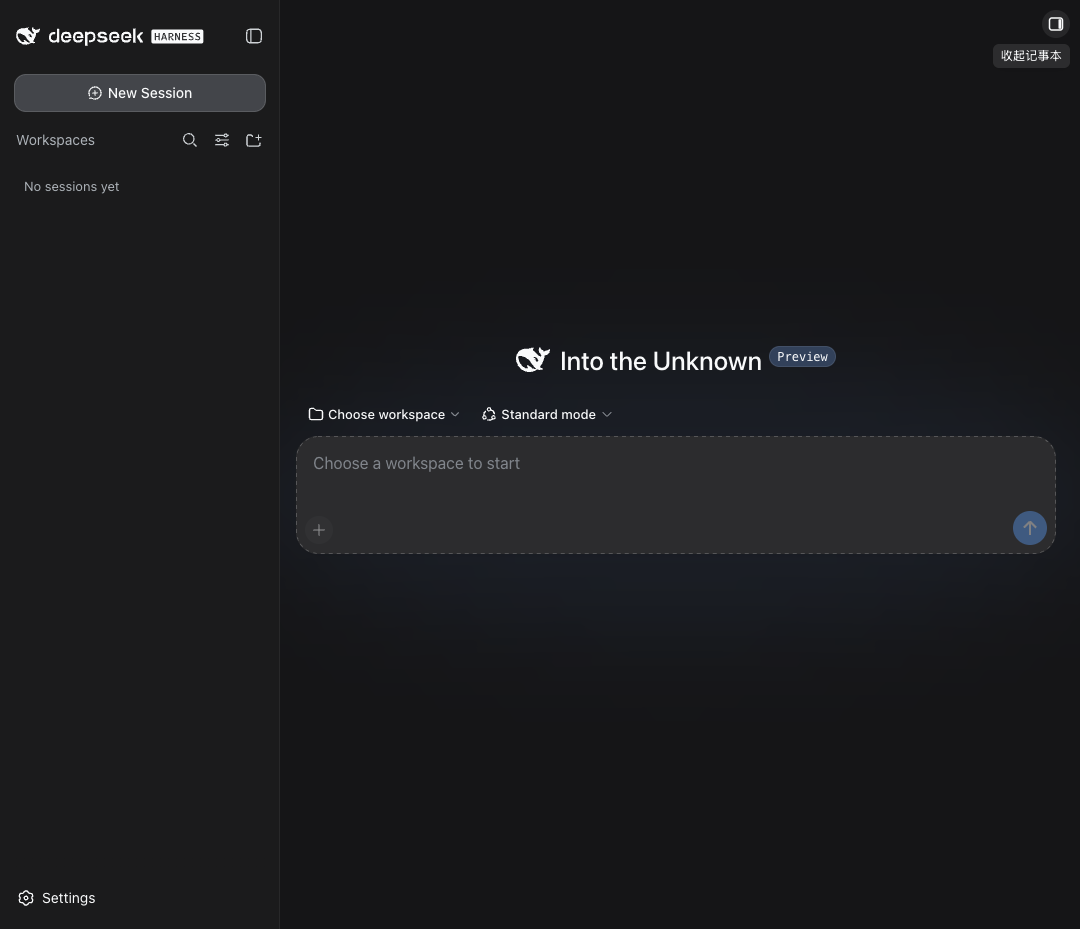Open Settings at the sidebar bottom
1080x929 pixels.
pyautogui.click(x=57, y=898)
